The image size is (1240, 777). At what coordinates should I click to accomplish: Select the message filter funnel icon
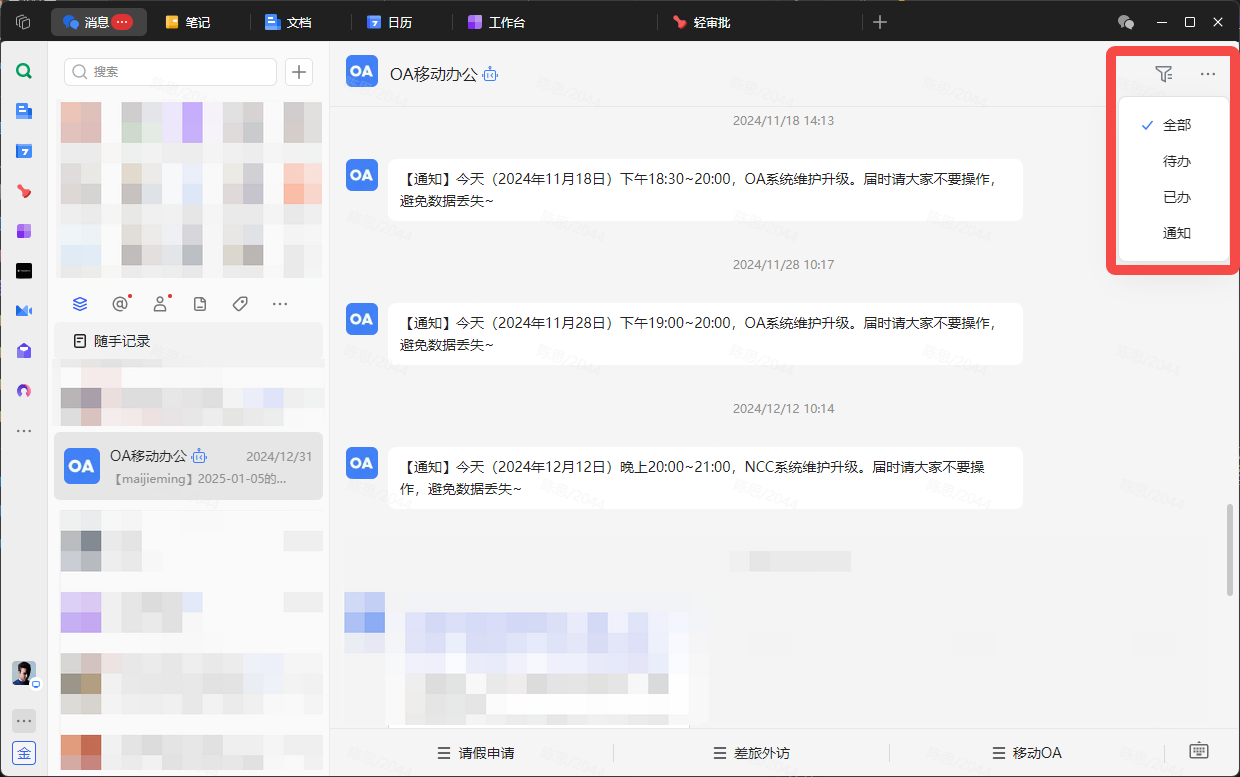coord(1163,73)
